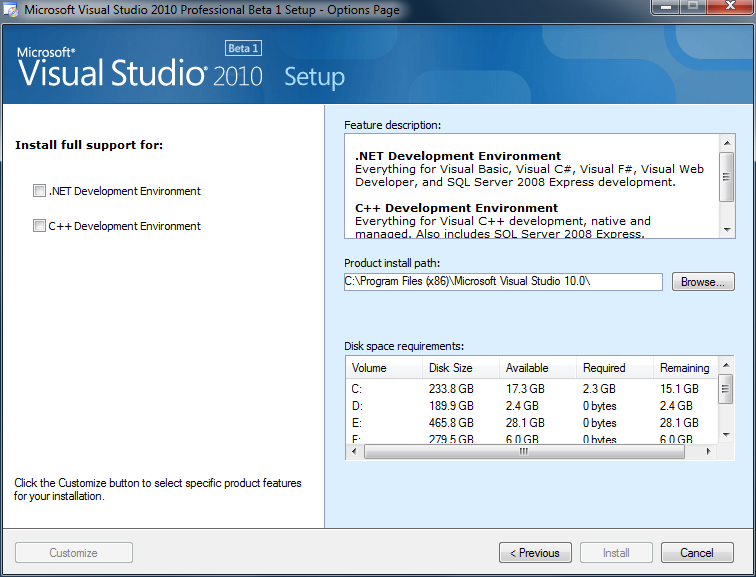Click the setup window title bar icon
This screenshot has width=756, height=577.
tap(11, 10)
